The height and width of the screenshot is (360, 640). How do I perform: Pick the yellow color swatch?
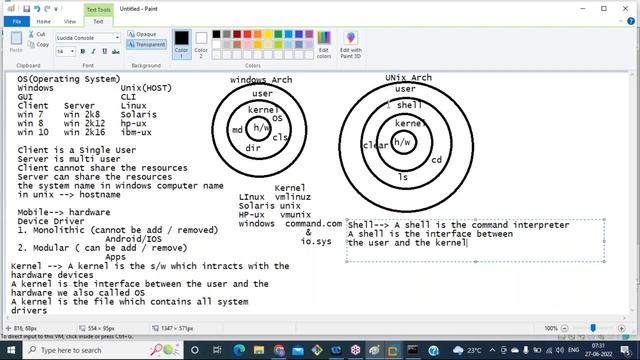(268, 34)
